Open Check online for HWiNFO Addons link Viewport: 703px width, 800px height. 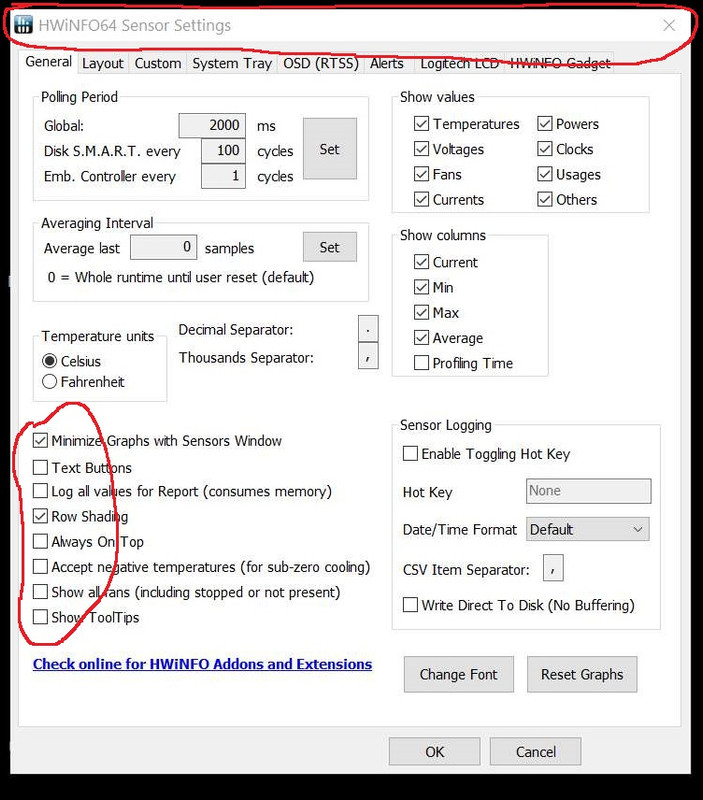point(203,664)
